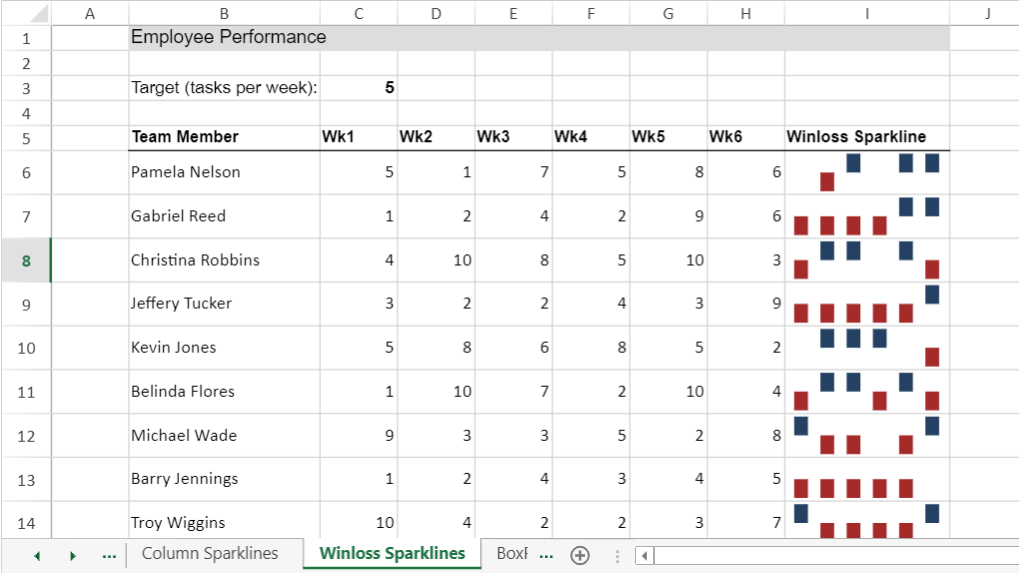Click Kevin Jones's winloss sparkline cell
This screenshot has width=1019, height=573.
click(866, 348)
